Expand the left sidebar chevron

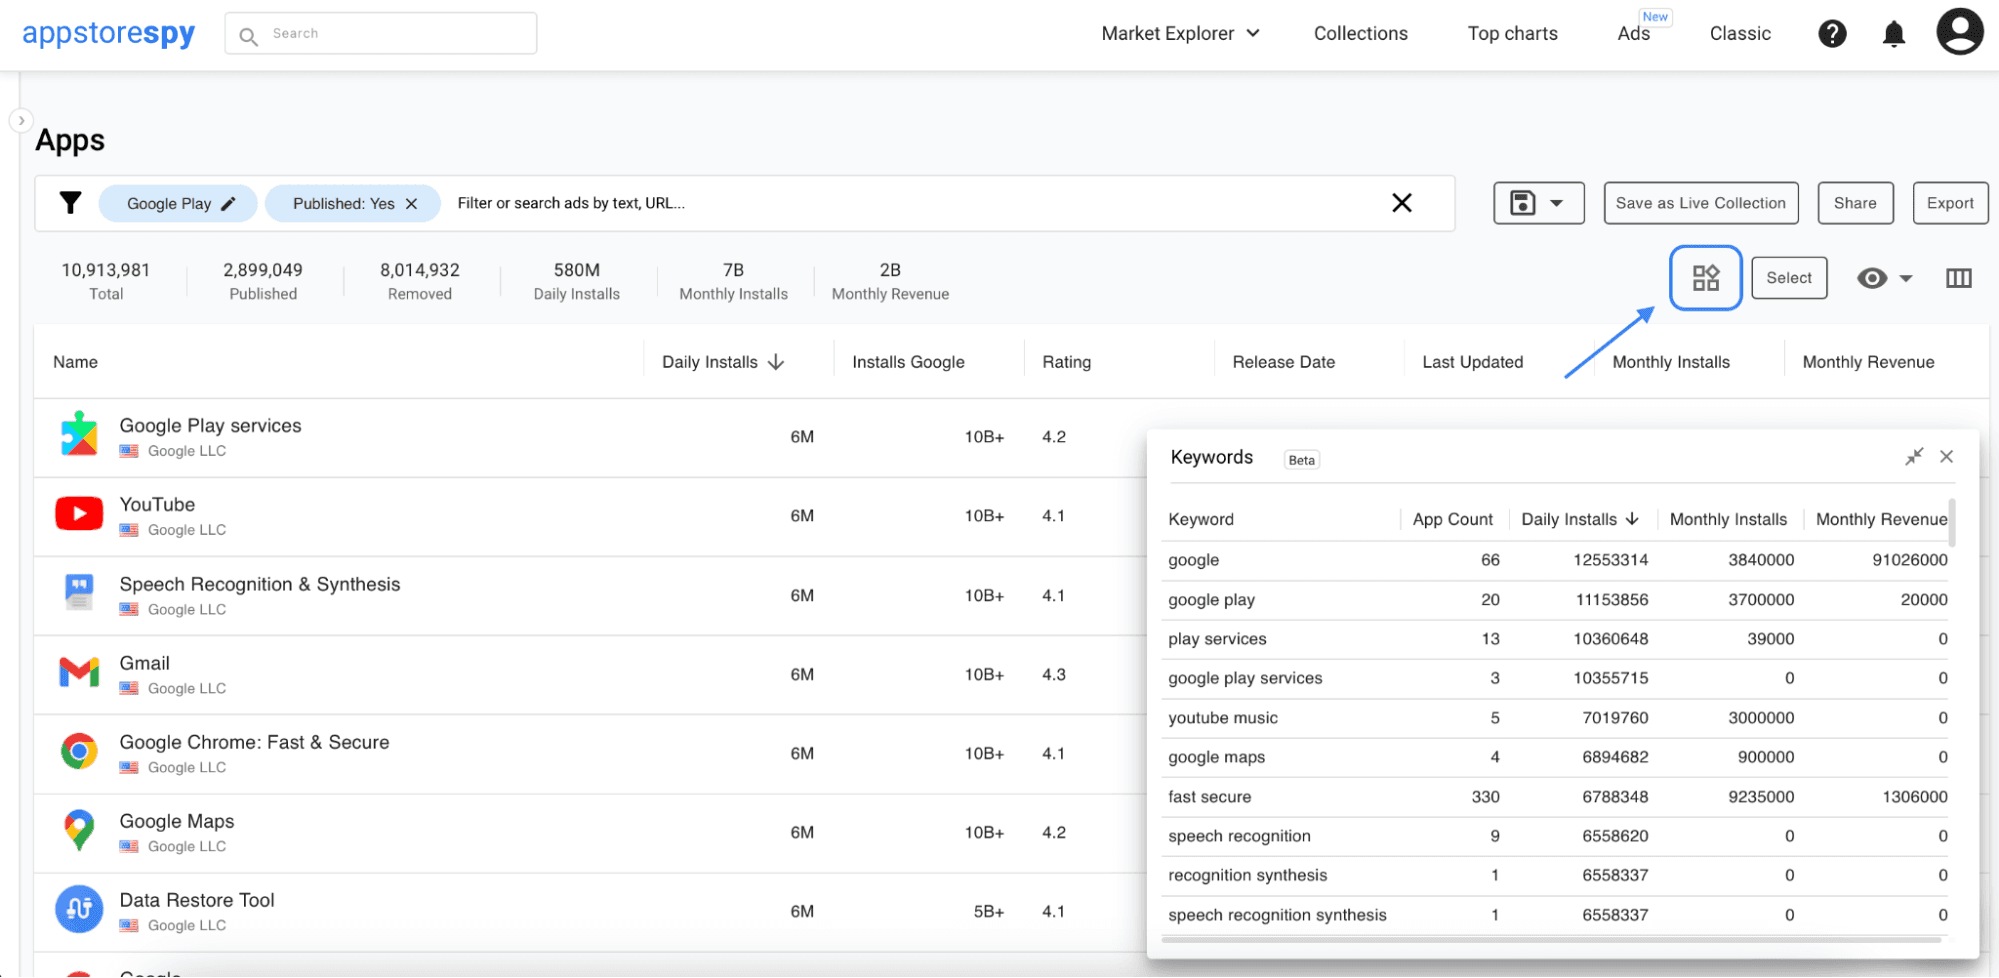tap(21, 121)
